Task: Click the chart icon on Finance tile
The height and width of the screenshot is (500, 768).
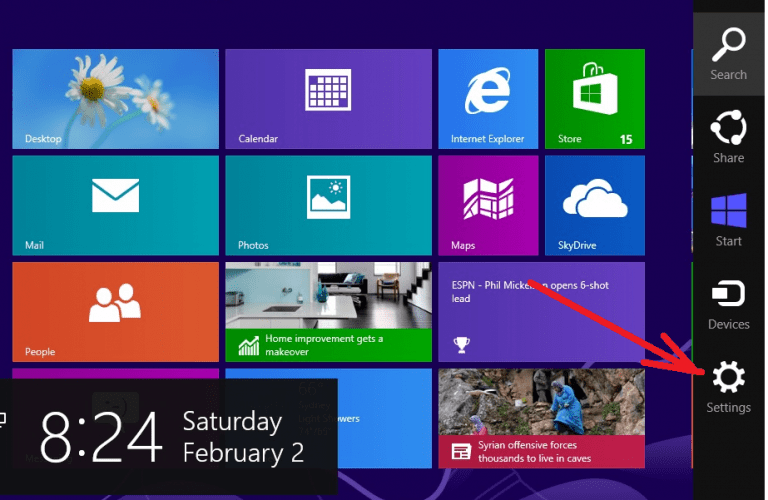Action: (x=249, y=346)
